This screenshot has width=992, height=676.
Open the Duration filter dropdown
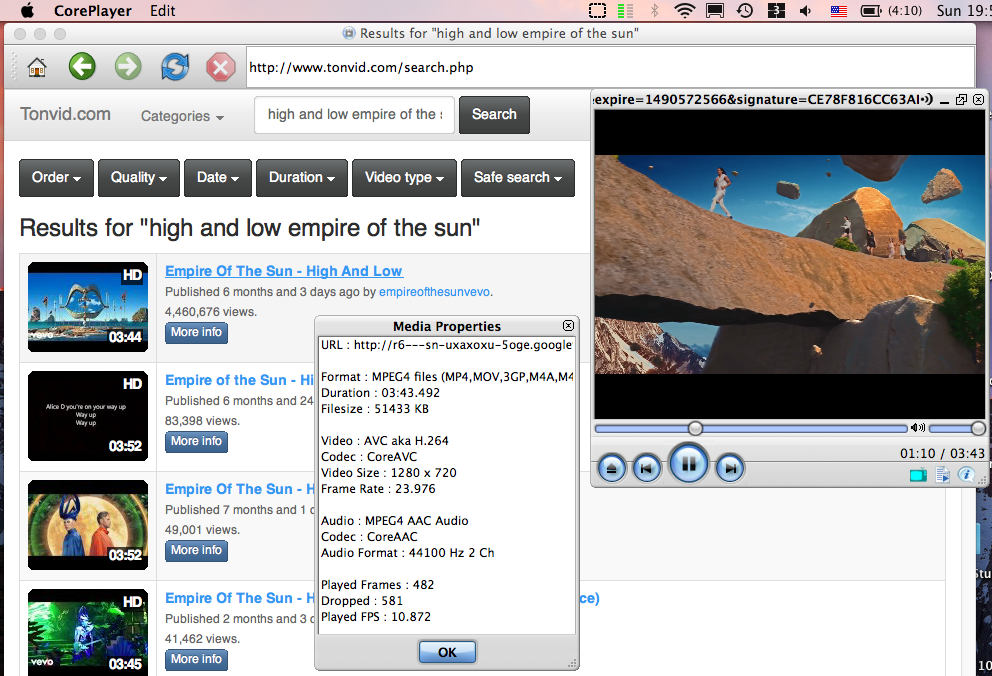(x=302, y=178)
